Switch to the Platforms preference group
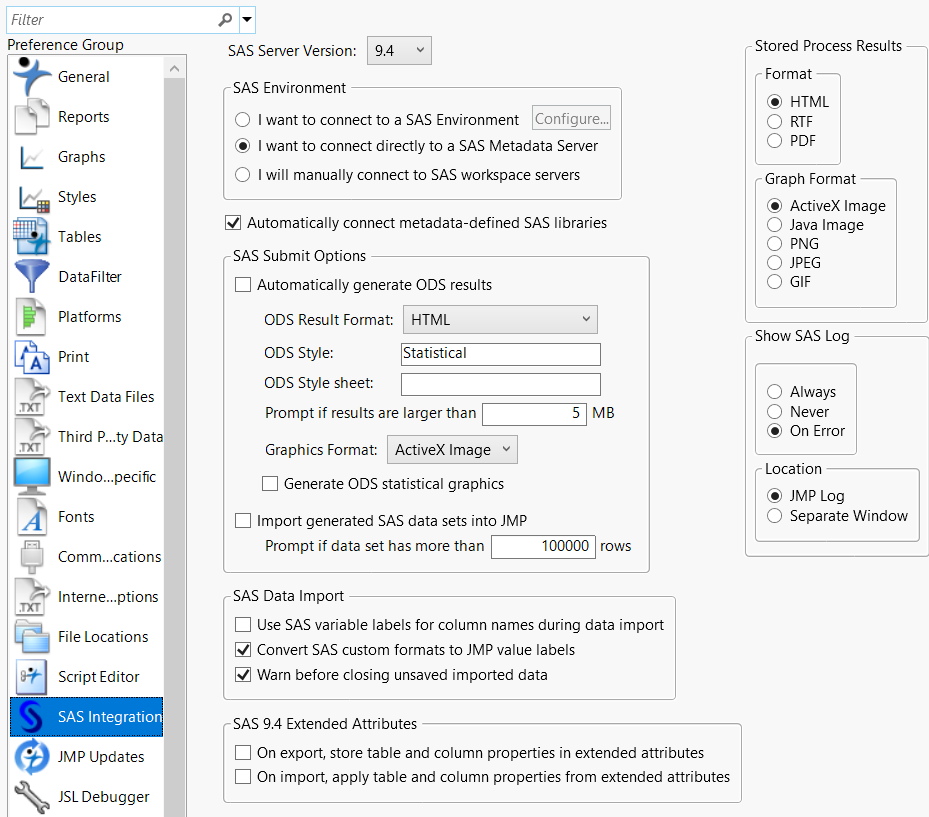 (x=89, y=317)
